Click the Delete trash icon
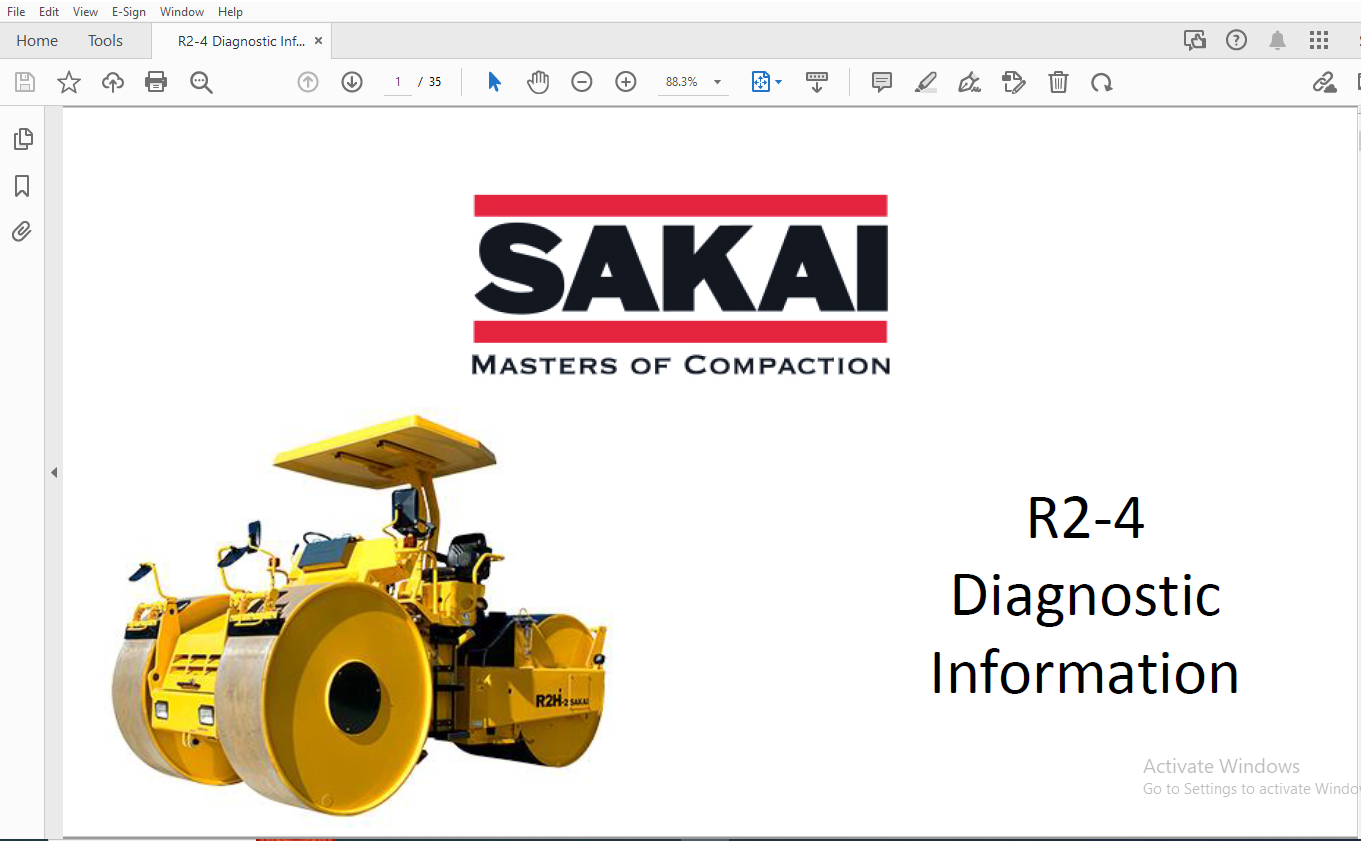Image resolution: width=1361 pixels, height=841 pixels. [1058, 82]
